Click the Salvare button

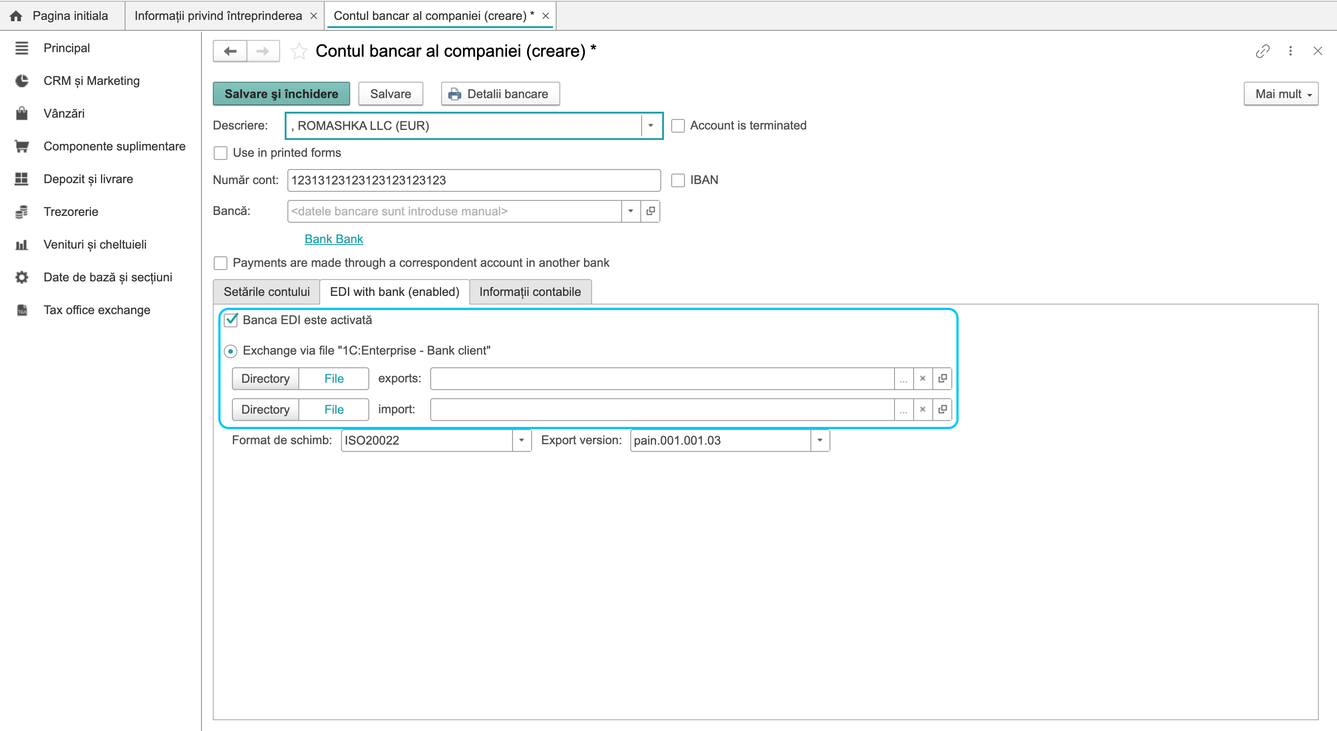point(391,94)
